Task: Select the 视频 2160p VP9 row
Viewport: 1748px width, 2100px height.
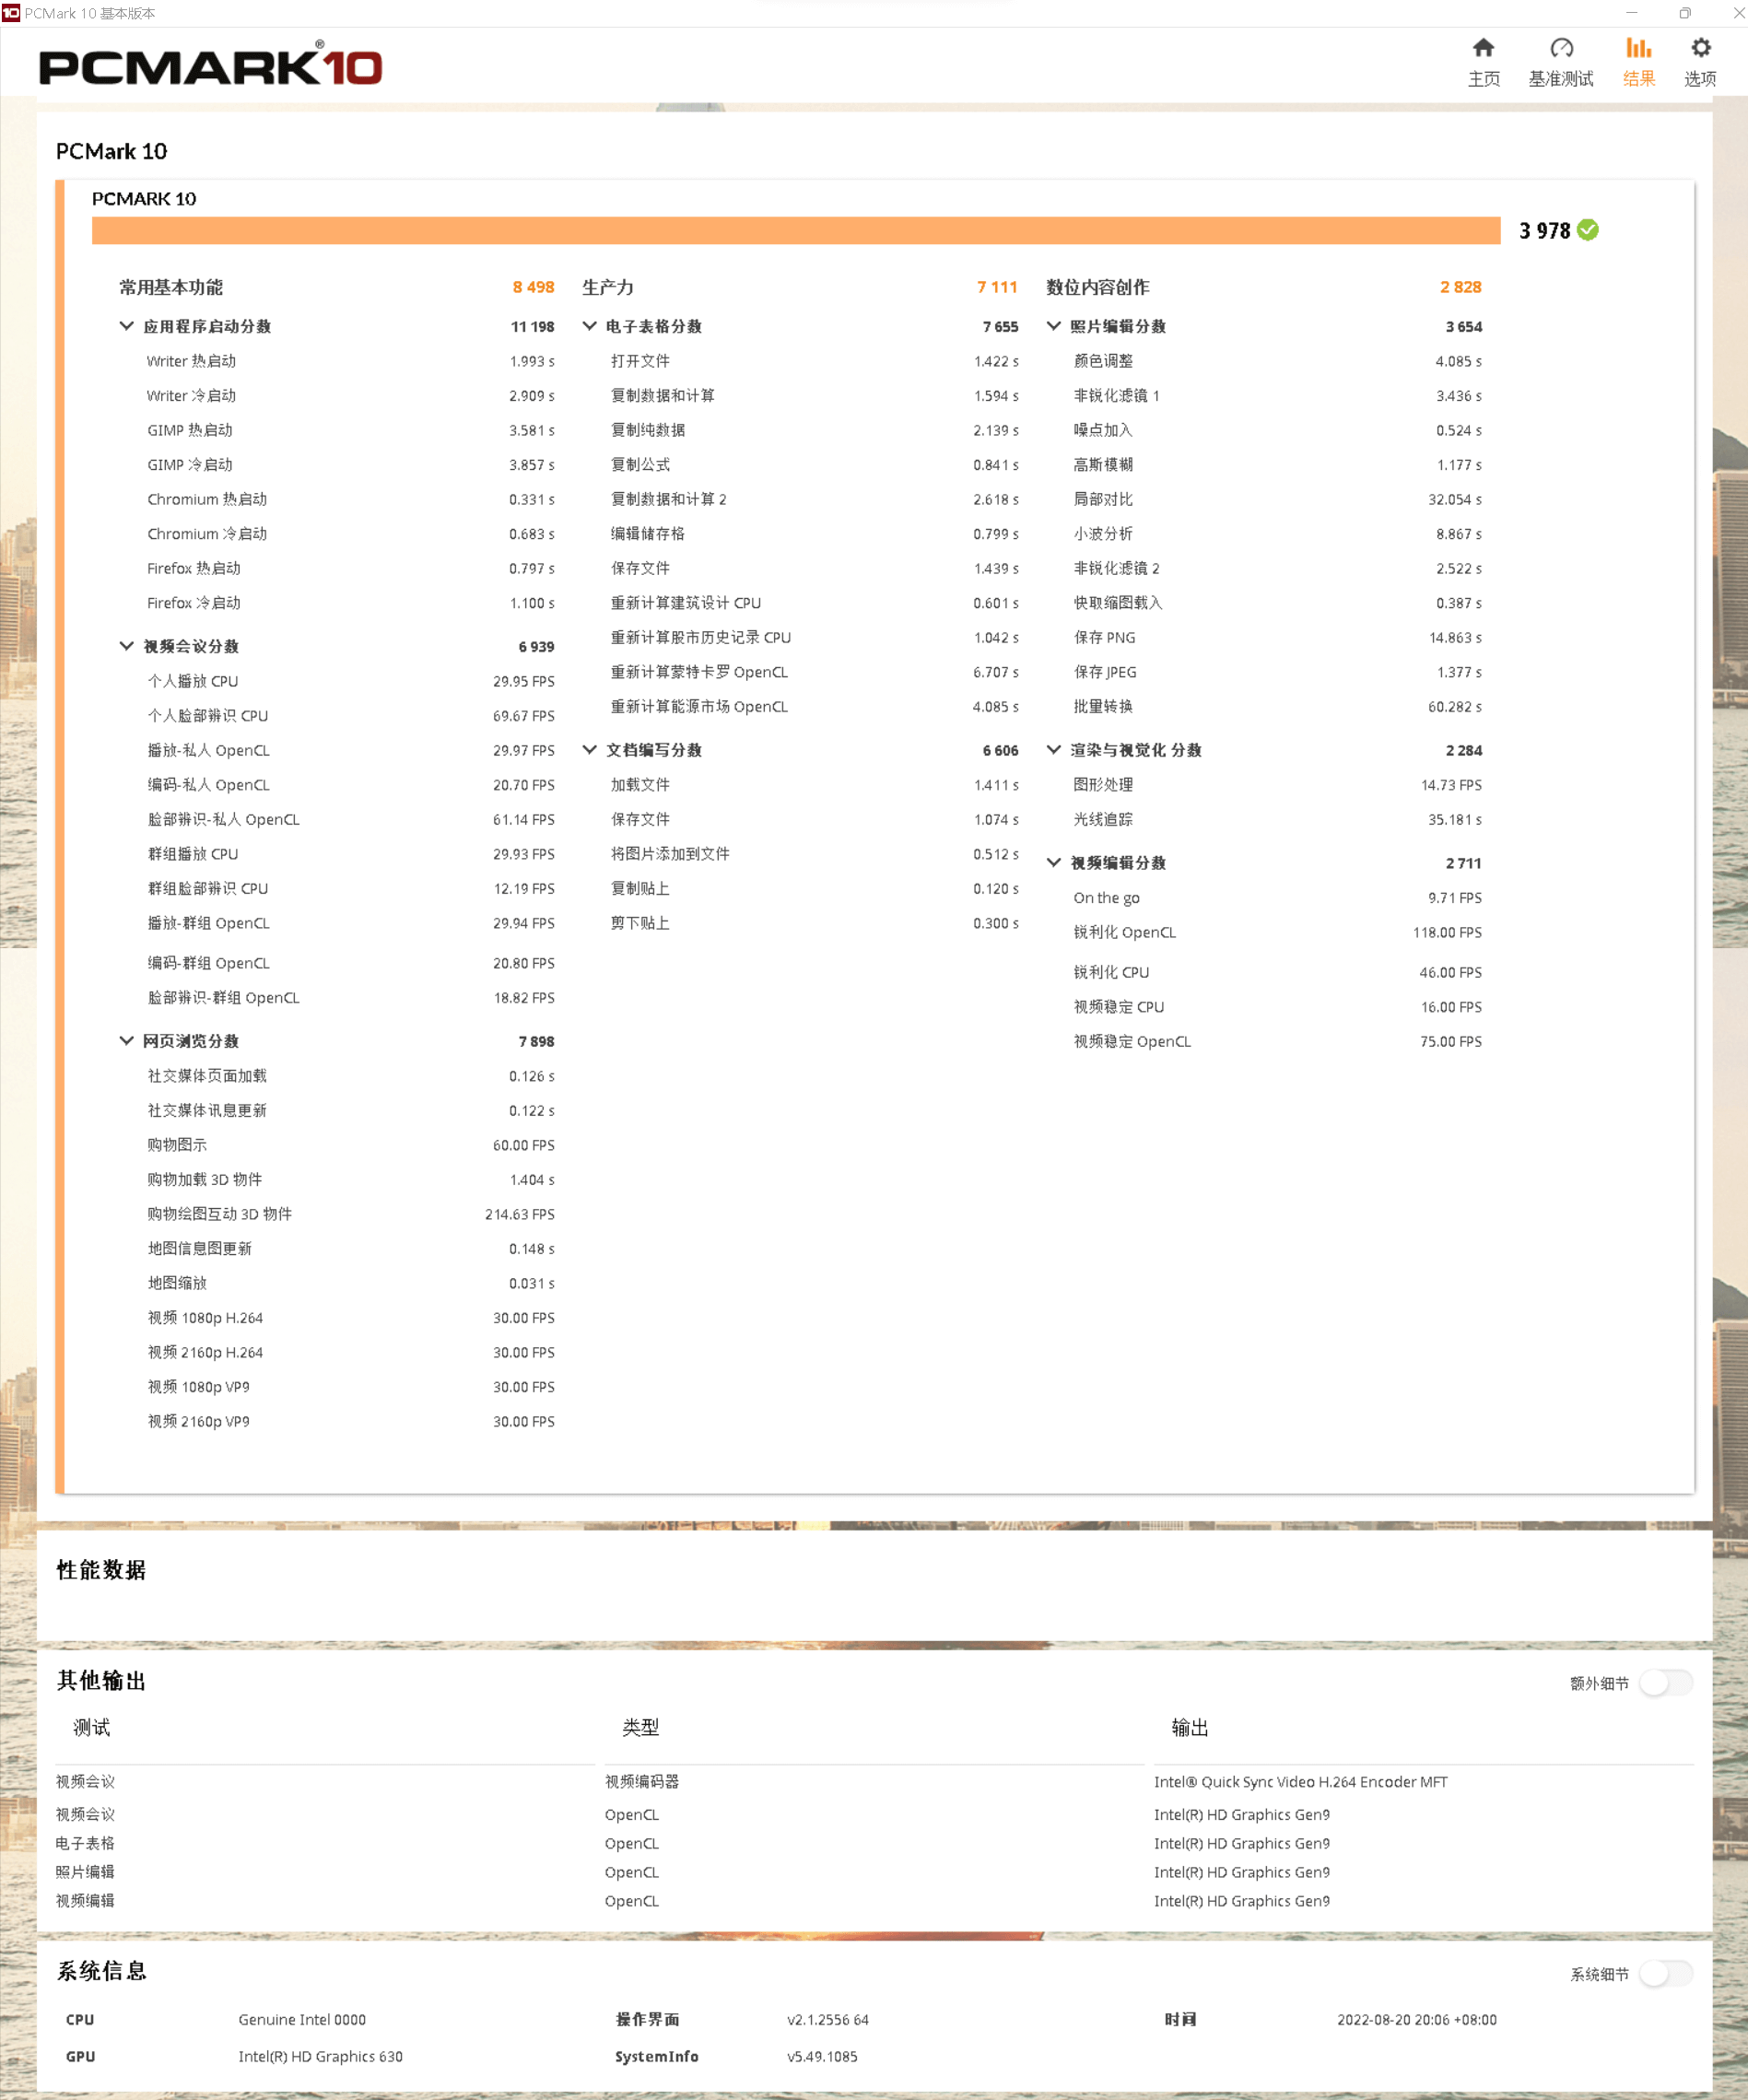Action: click(350, 1421)
